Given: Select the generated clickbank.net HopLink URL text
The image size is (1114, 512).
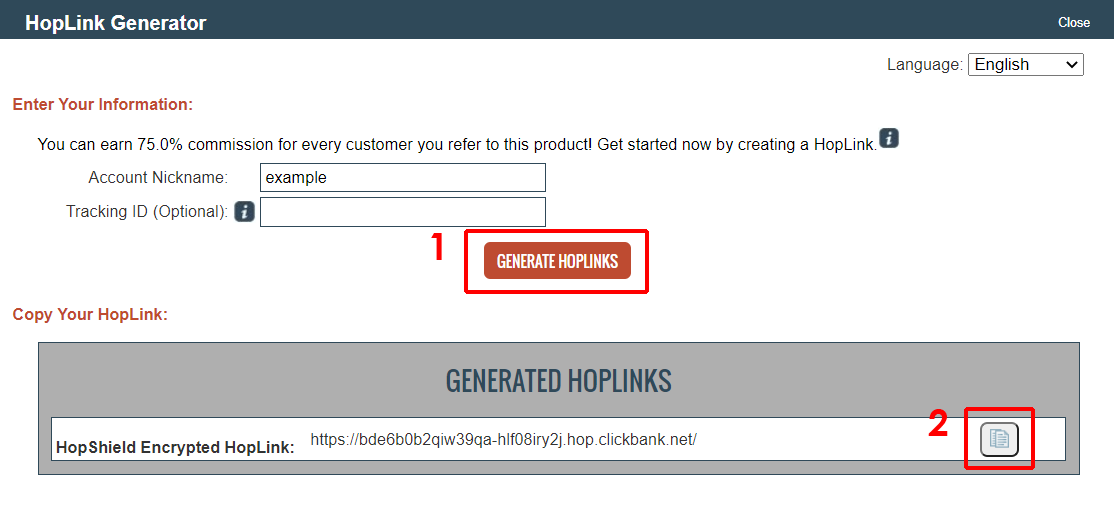Looking at the screenshot, I should click(x=504, y=440).
